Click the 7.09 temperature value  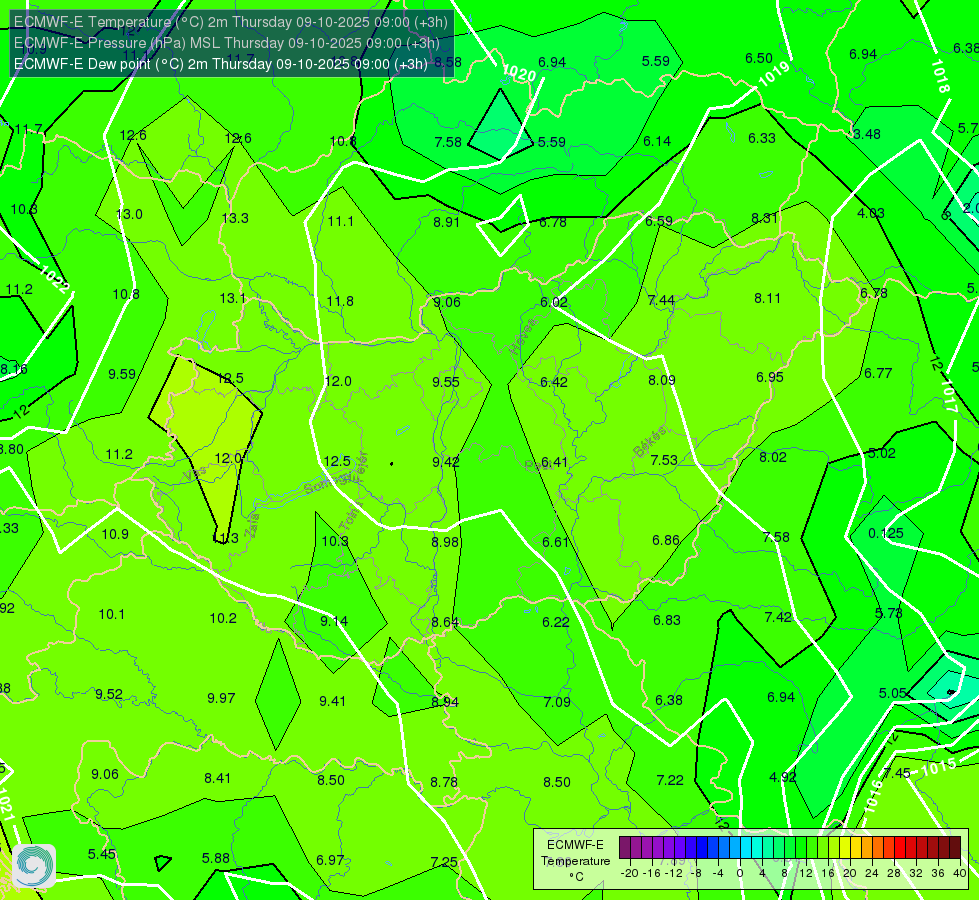click(557, 702)
